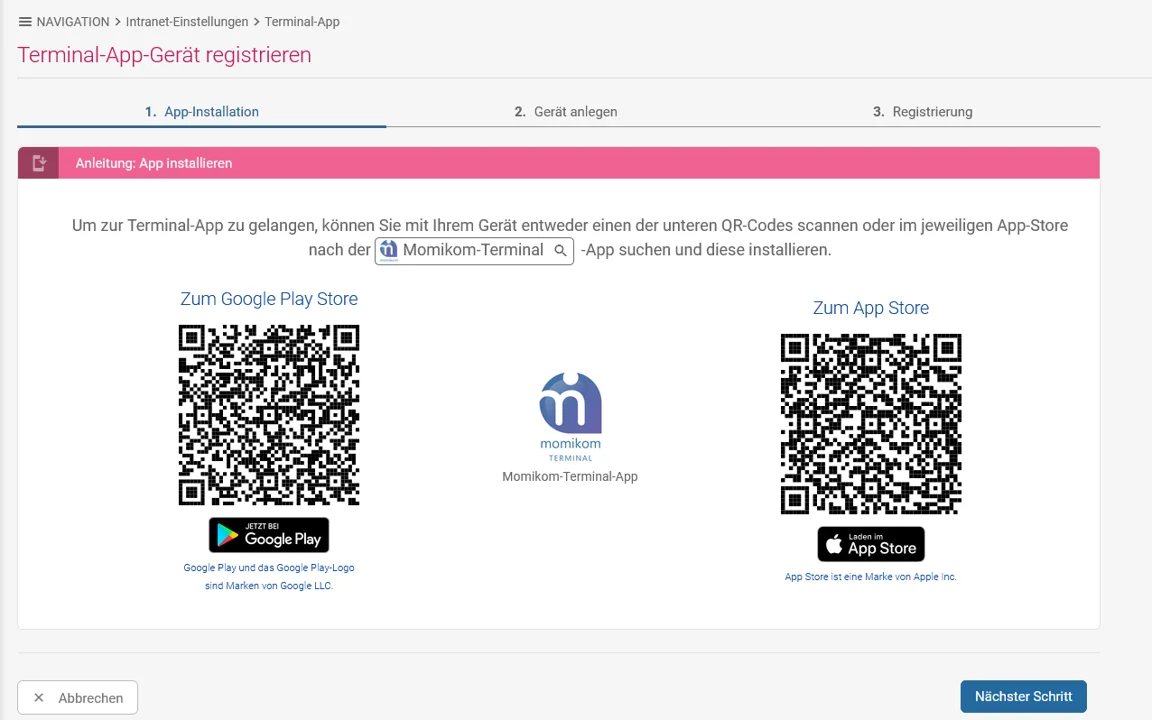1152x720 pixels.
Task: Open the Zum App Store link
Action: pyautogui.click(x=871, y=307)
